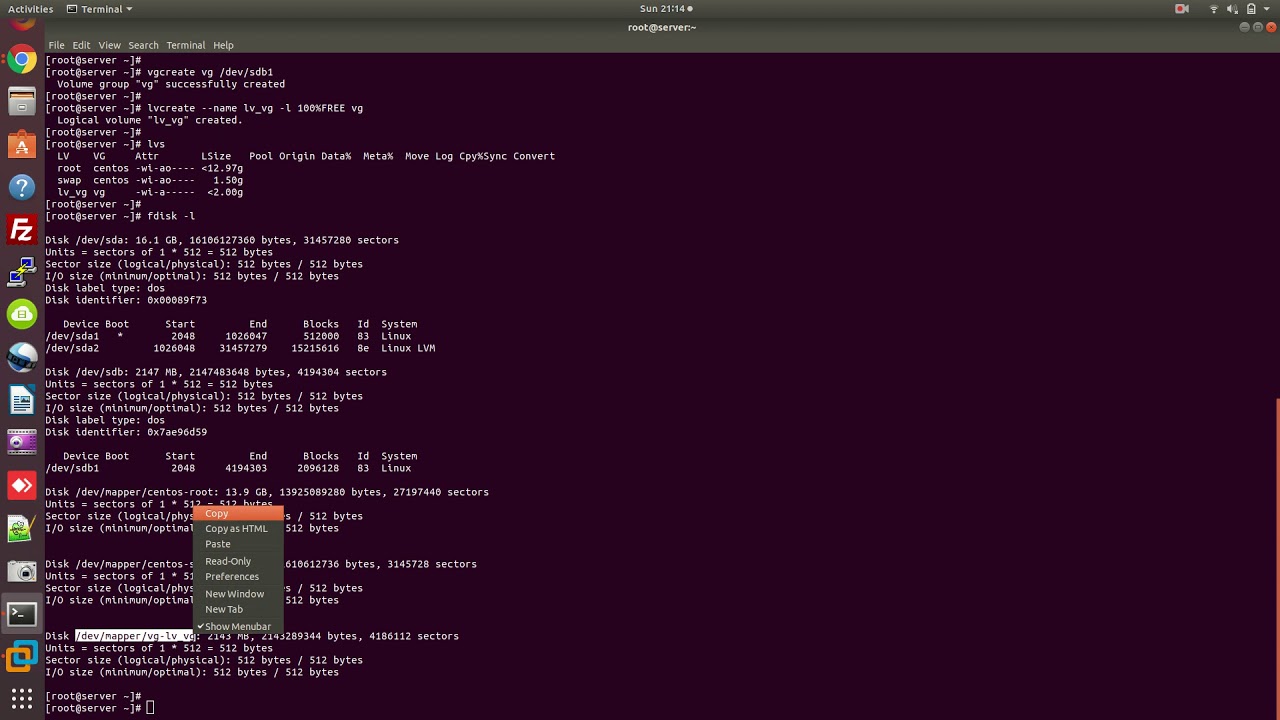Image resolution: width=1280 pixels, height=720 pixels.
Task: Open the Help menu
Action: (x=223, y=45)
